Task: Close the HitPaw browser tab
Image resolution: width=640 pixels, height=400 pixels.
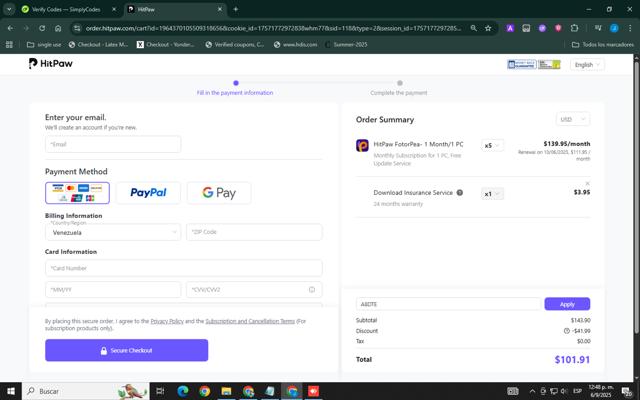Action: pyautogui.click(x=220, y=9)
